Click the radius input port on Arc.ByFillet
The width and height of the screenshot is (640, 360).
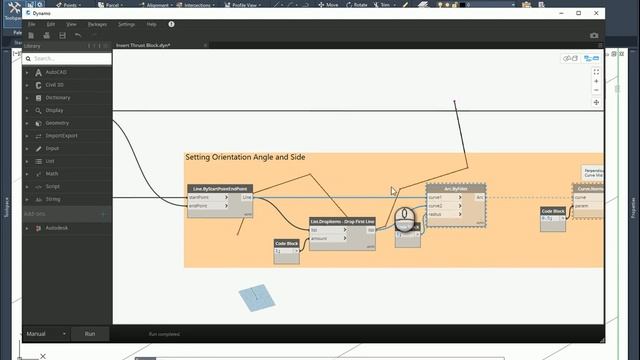click(445, 214)
